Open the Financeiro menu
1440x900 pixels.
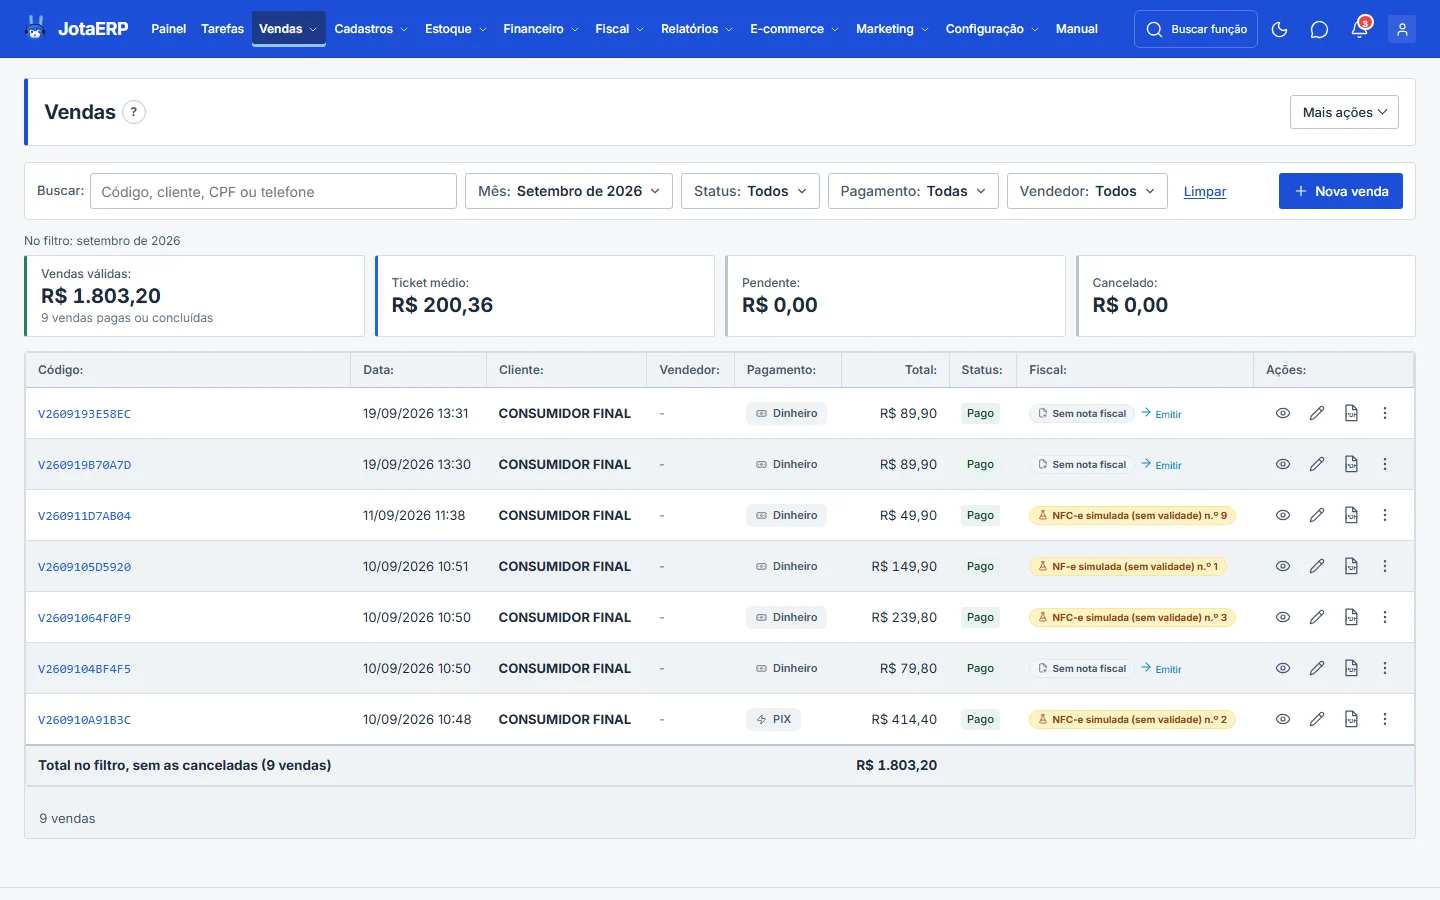541,29
